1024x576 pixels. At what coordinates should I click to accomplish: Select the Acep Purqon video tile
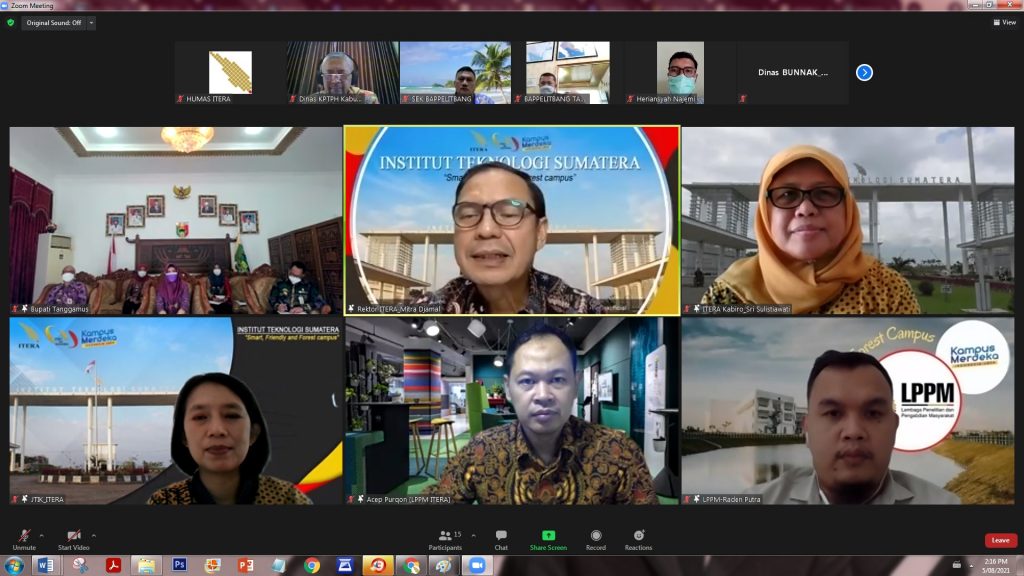click(x=512, y=410)
